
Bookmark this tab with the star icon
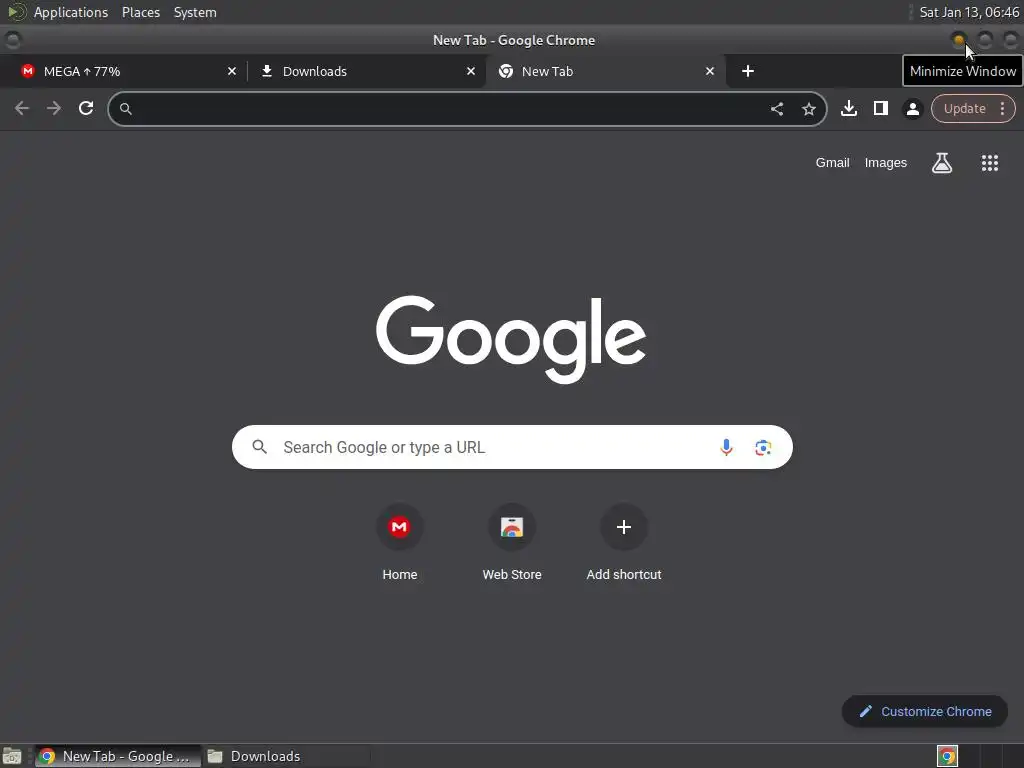(808, 109)
